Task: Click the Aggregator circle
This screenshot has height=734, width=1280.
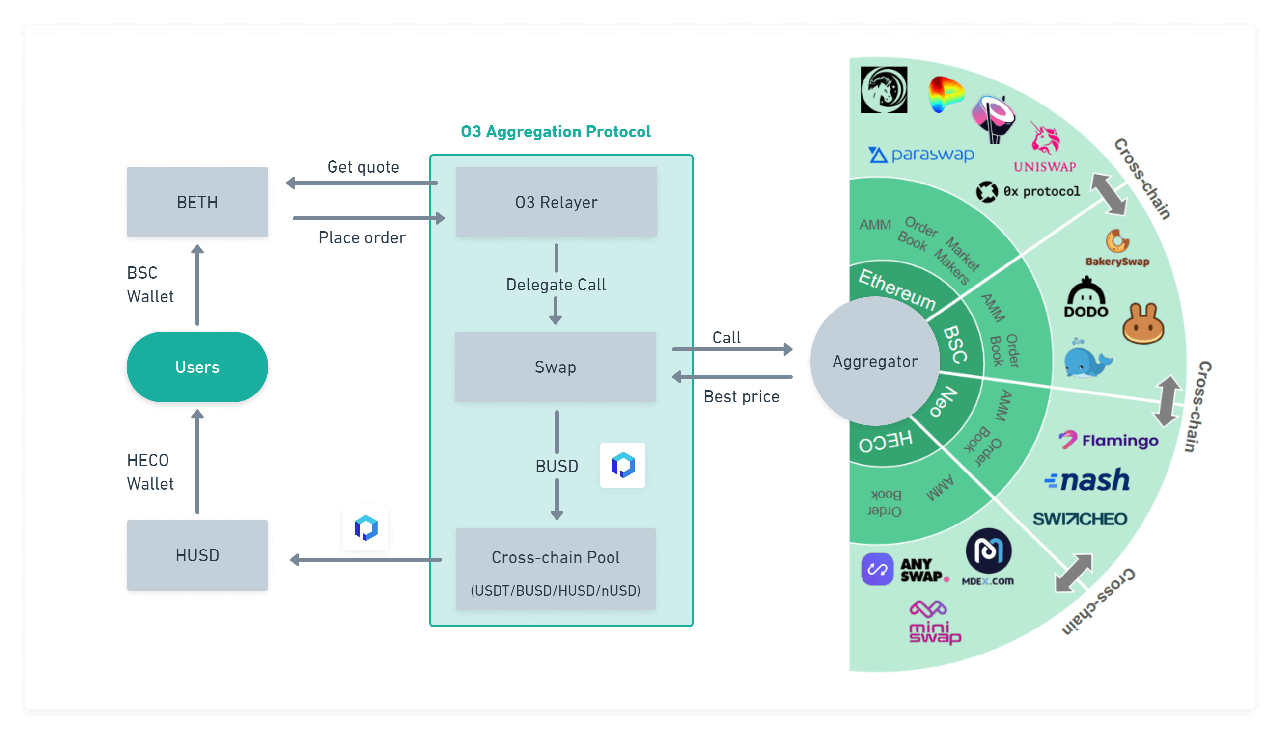Action: (x=875, y=362)
